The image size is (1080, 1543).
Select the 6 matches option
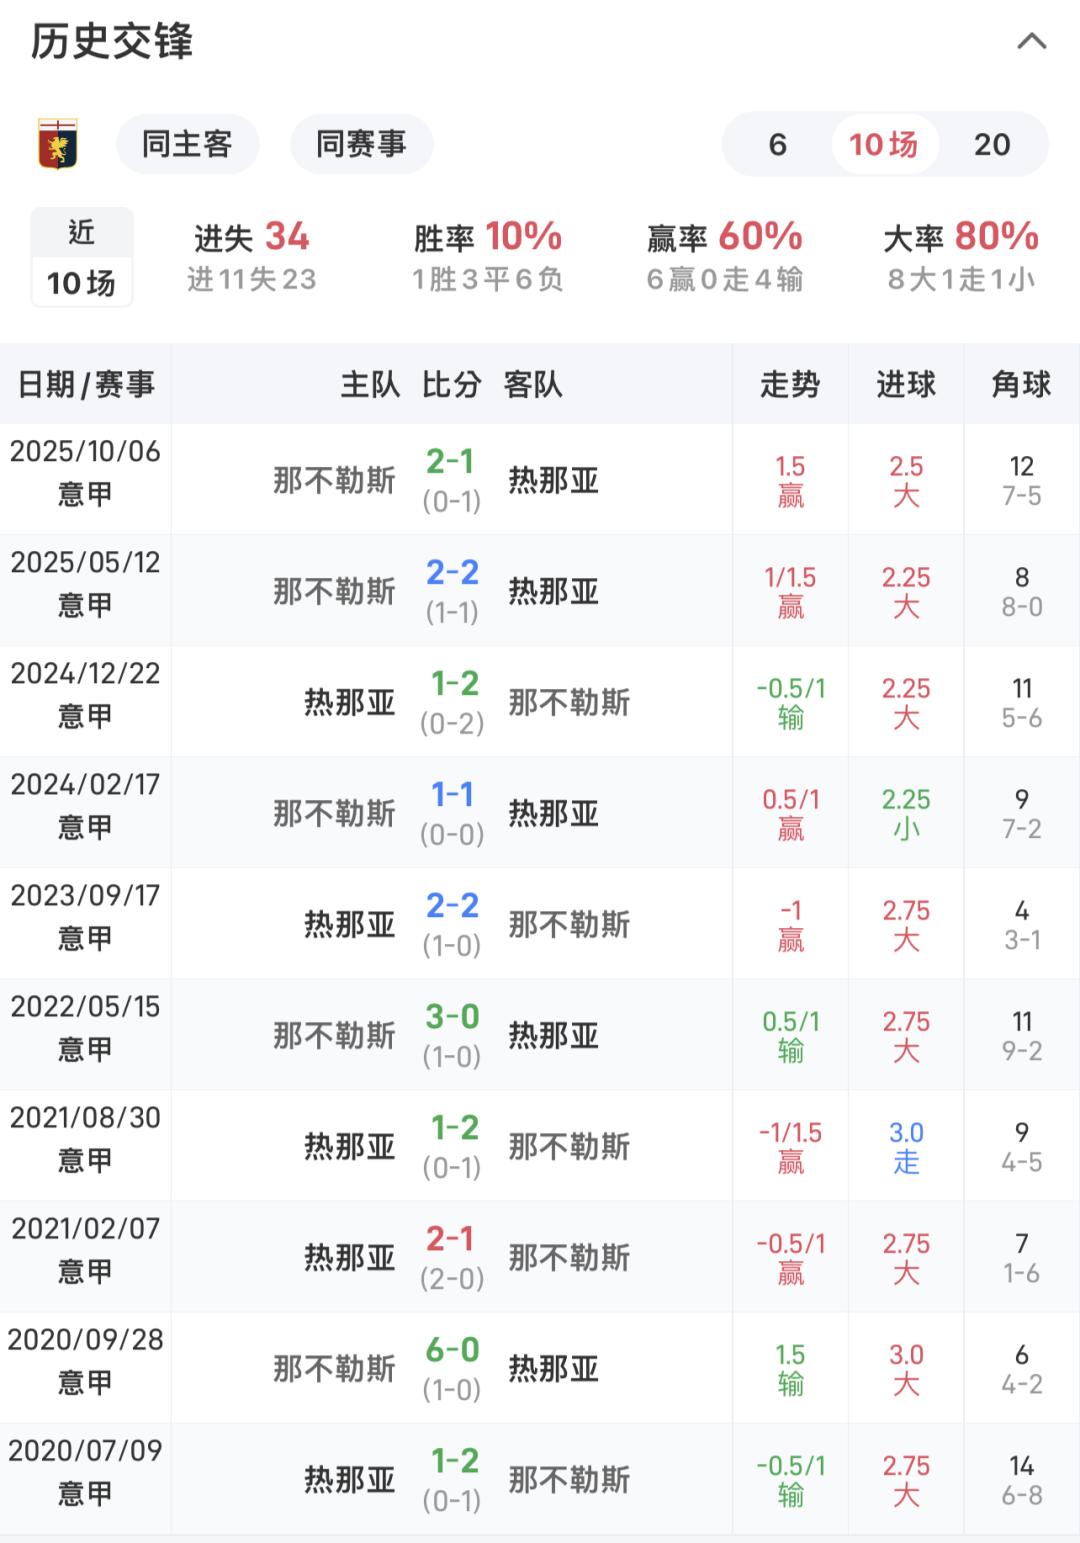pyautogui.click(x=778, y=144)
